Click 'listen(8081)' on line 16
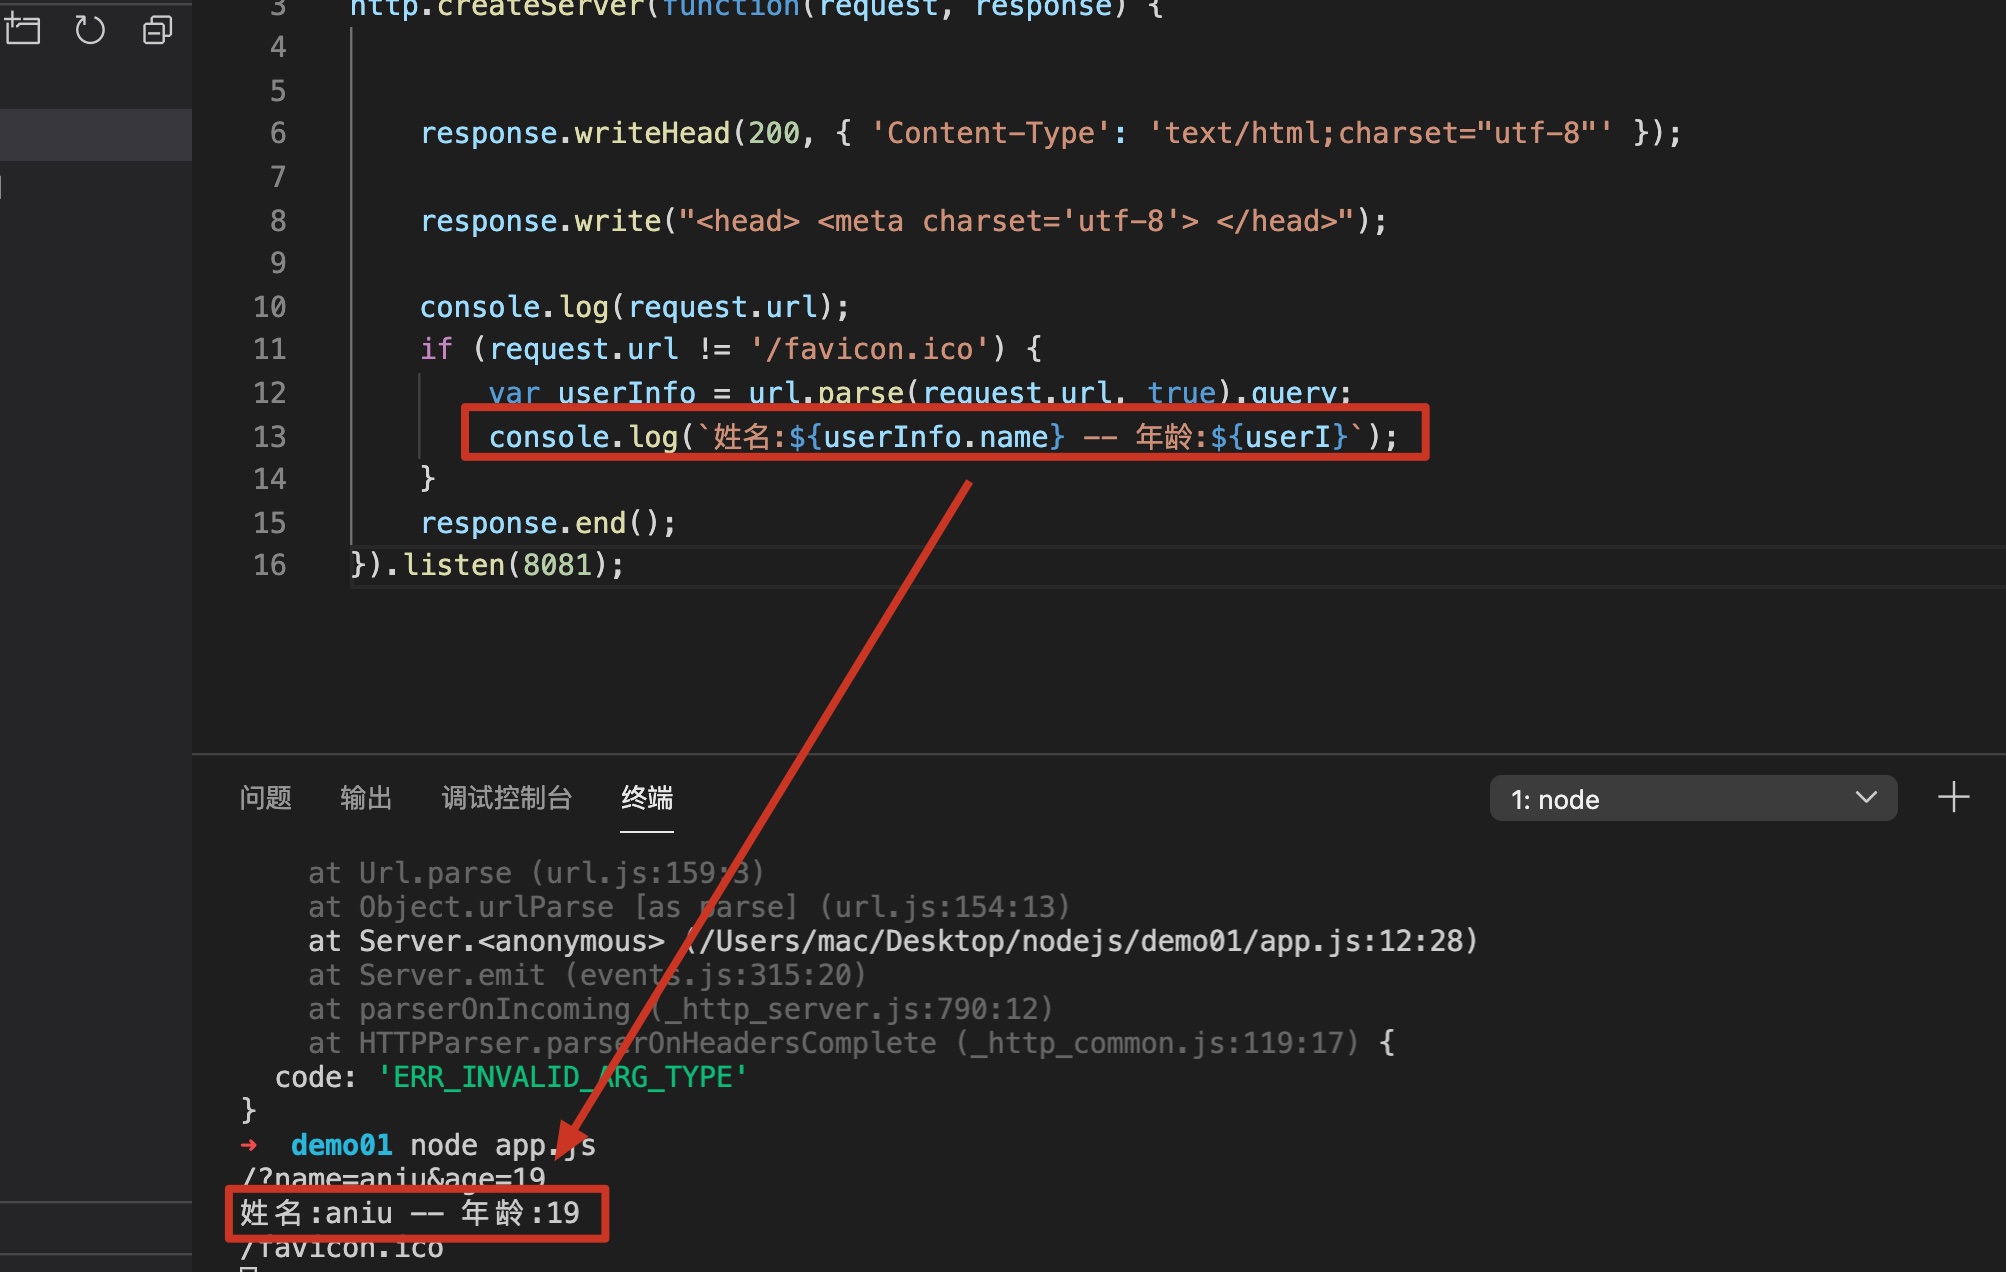 505,565
